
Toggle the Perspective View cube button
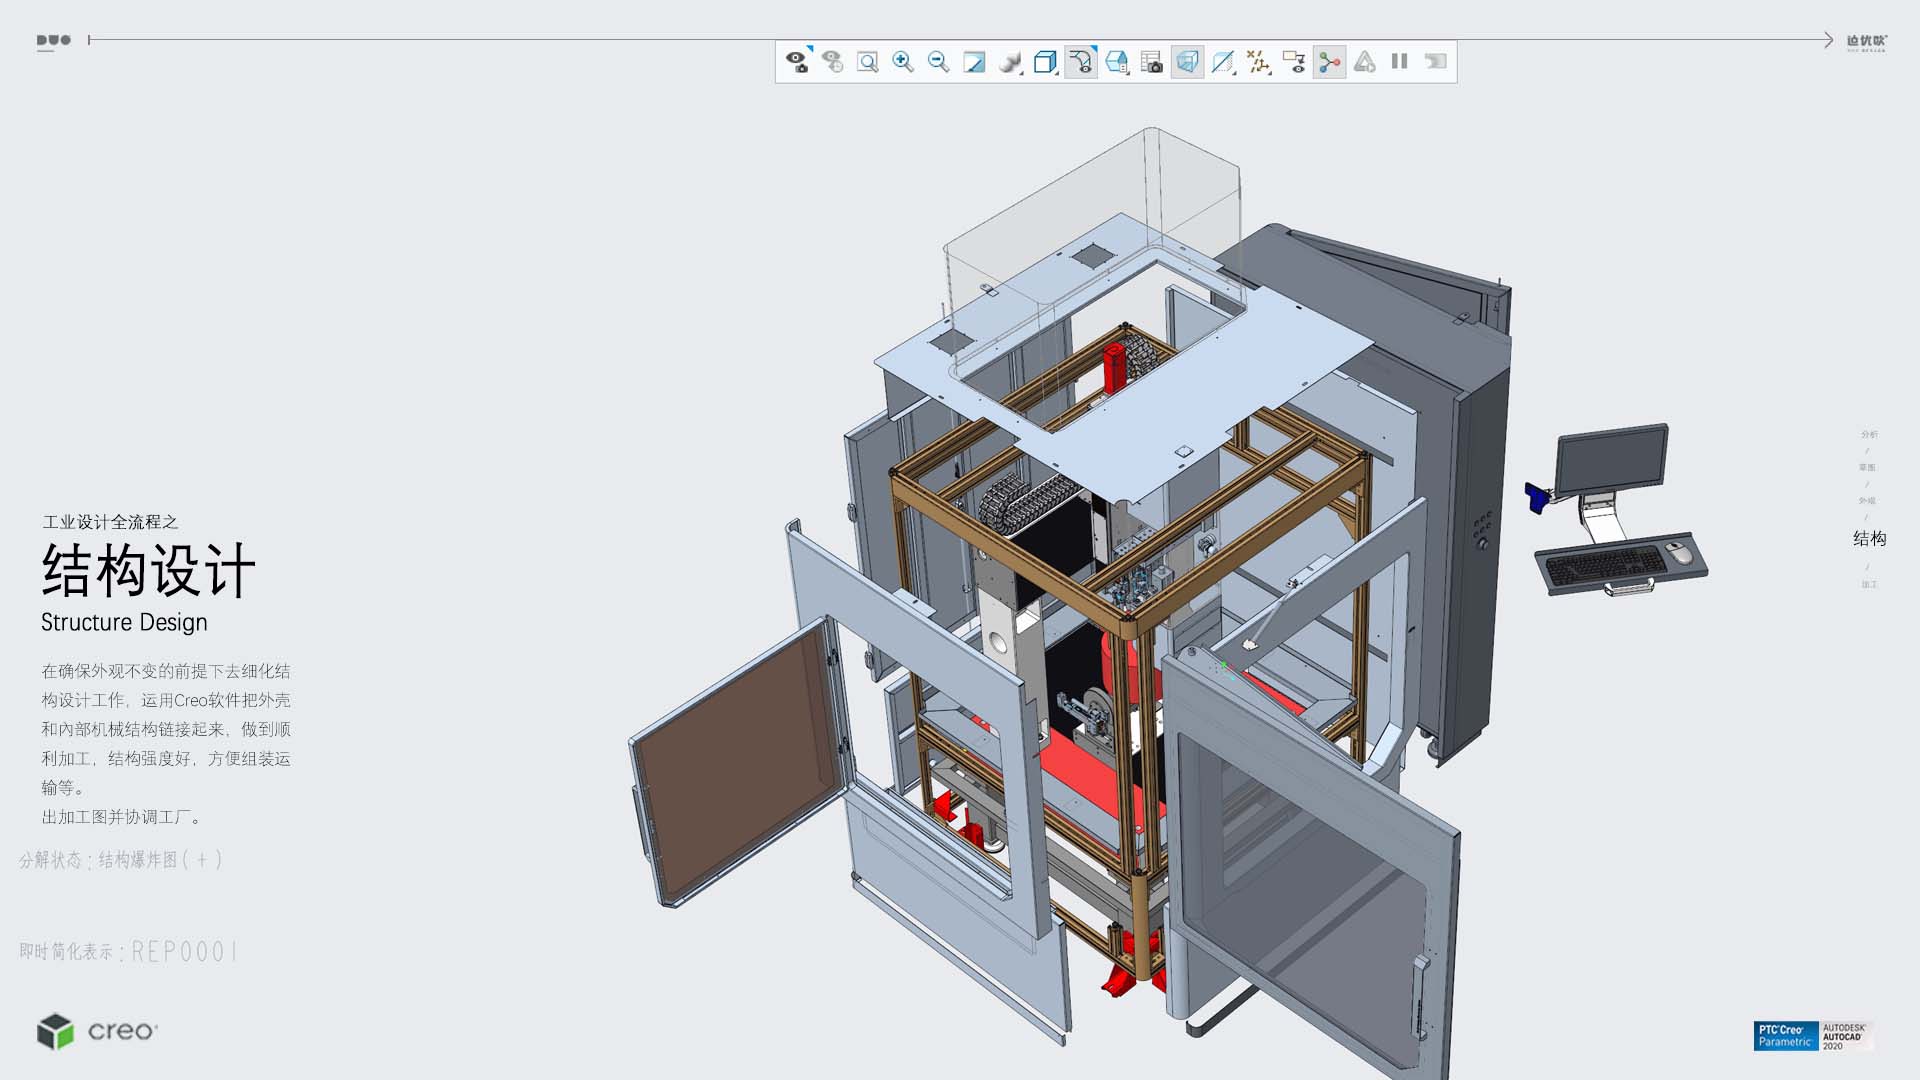click(x=1187, y=62)
